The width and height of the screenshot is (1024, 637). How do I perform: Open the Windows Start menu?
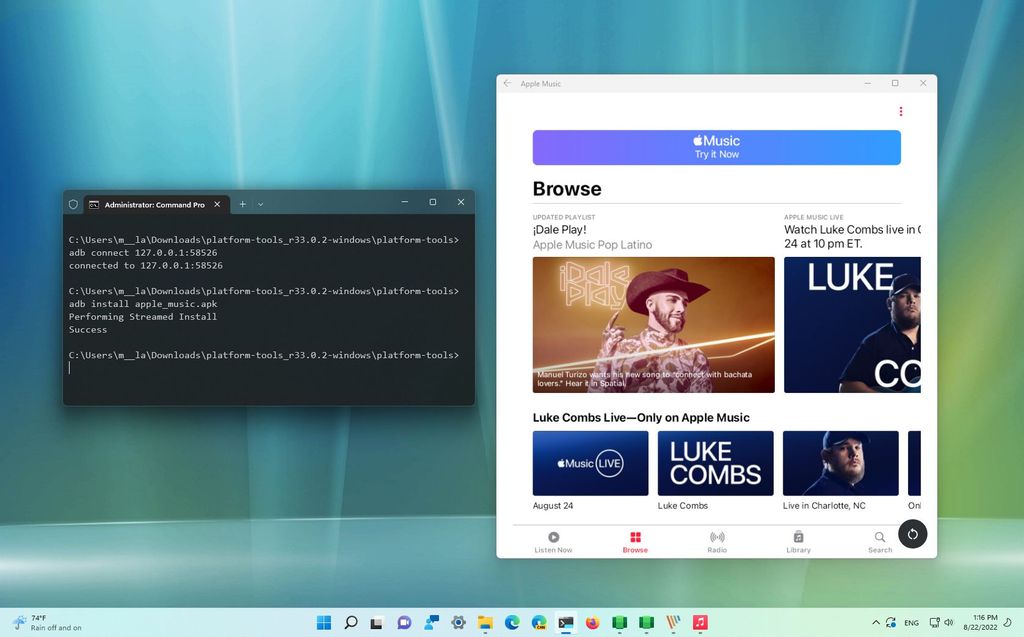click(323, 622)
